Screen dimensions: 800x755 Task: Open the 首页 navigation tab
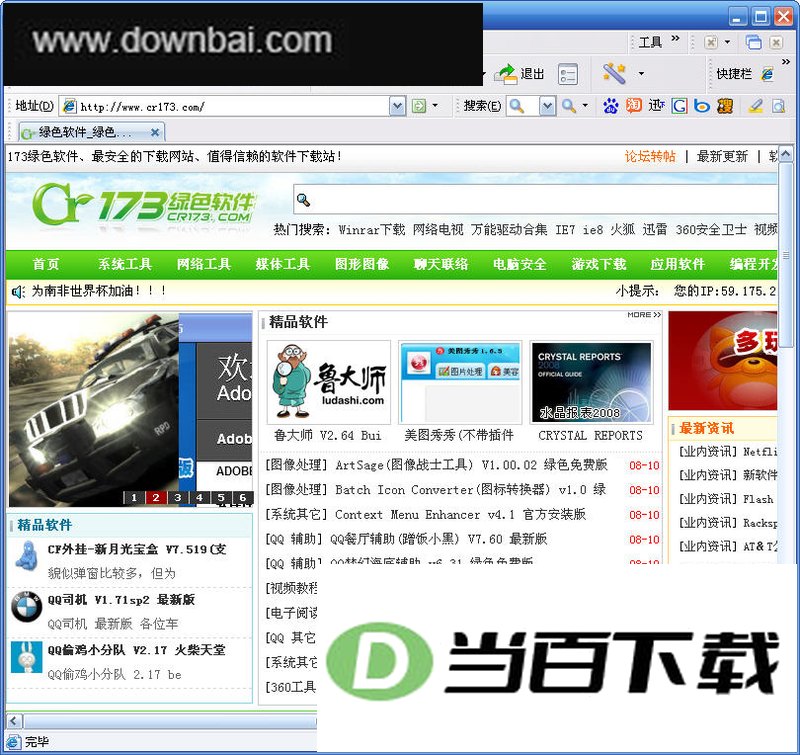click(x=46, y=264)
